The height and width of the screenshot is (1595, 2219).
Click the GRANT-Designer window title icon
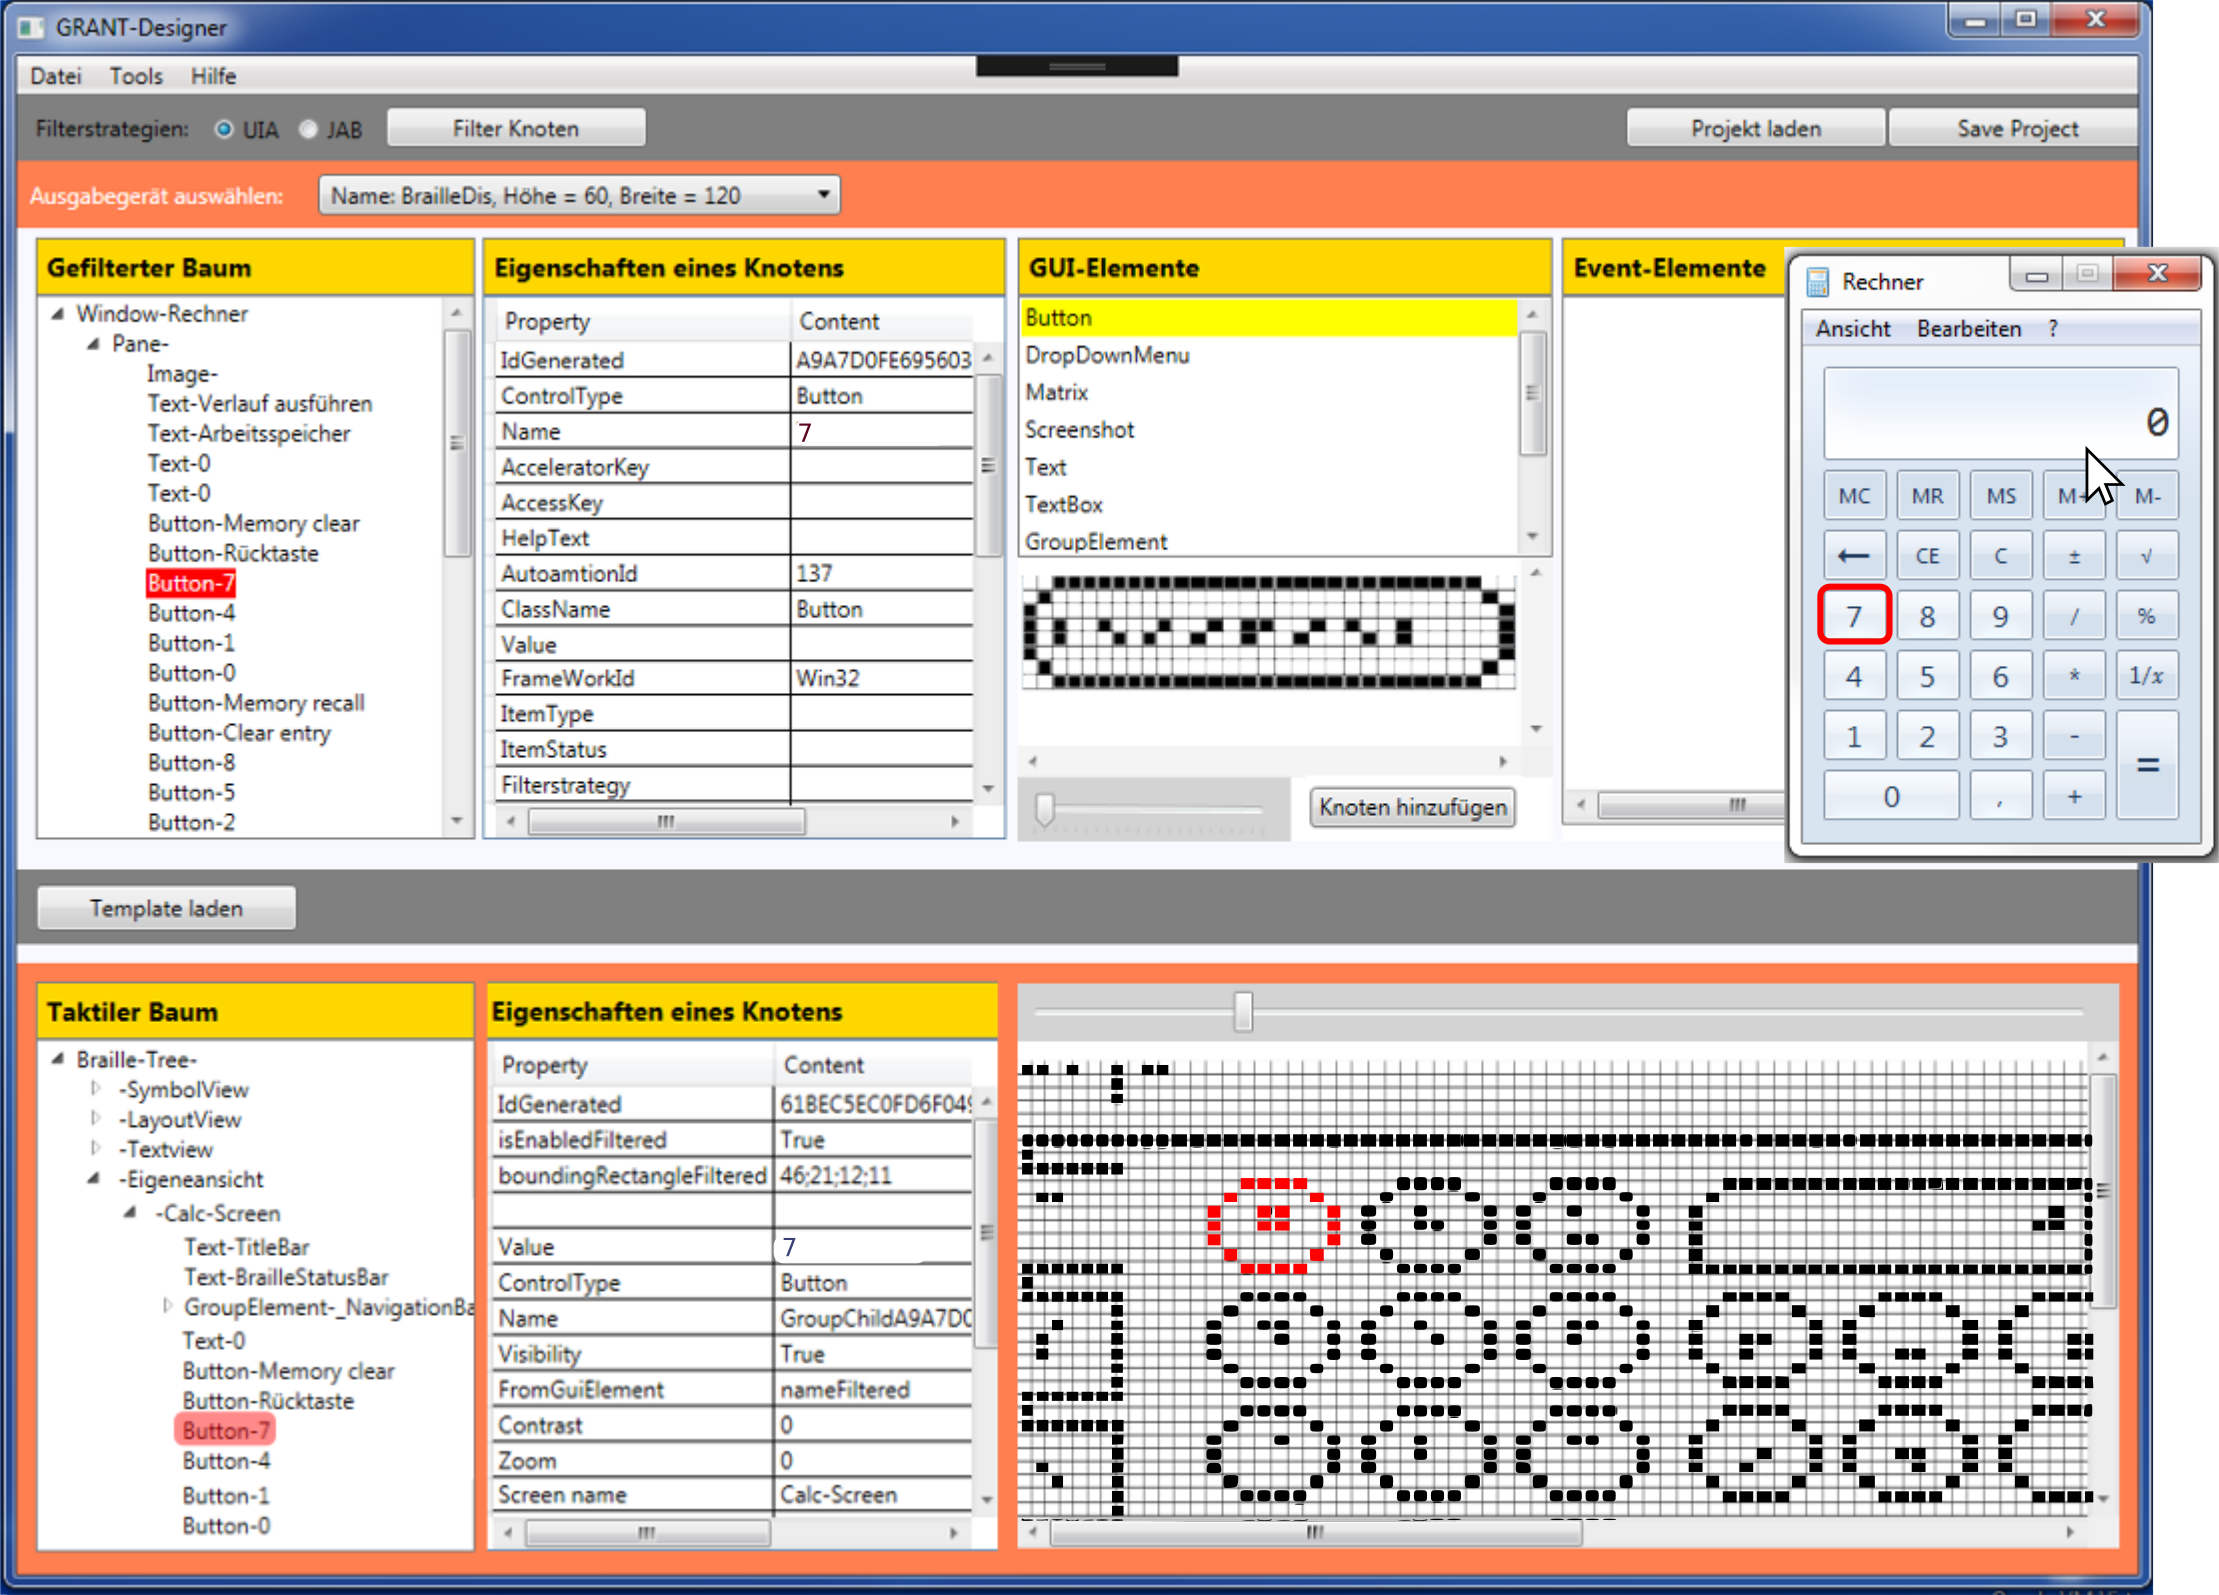31,27
